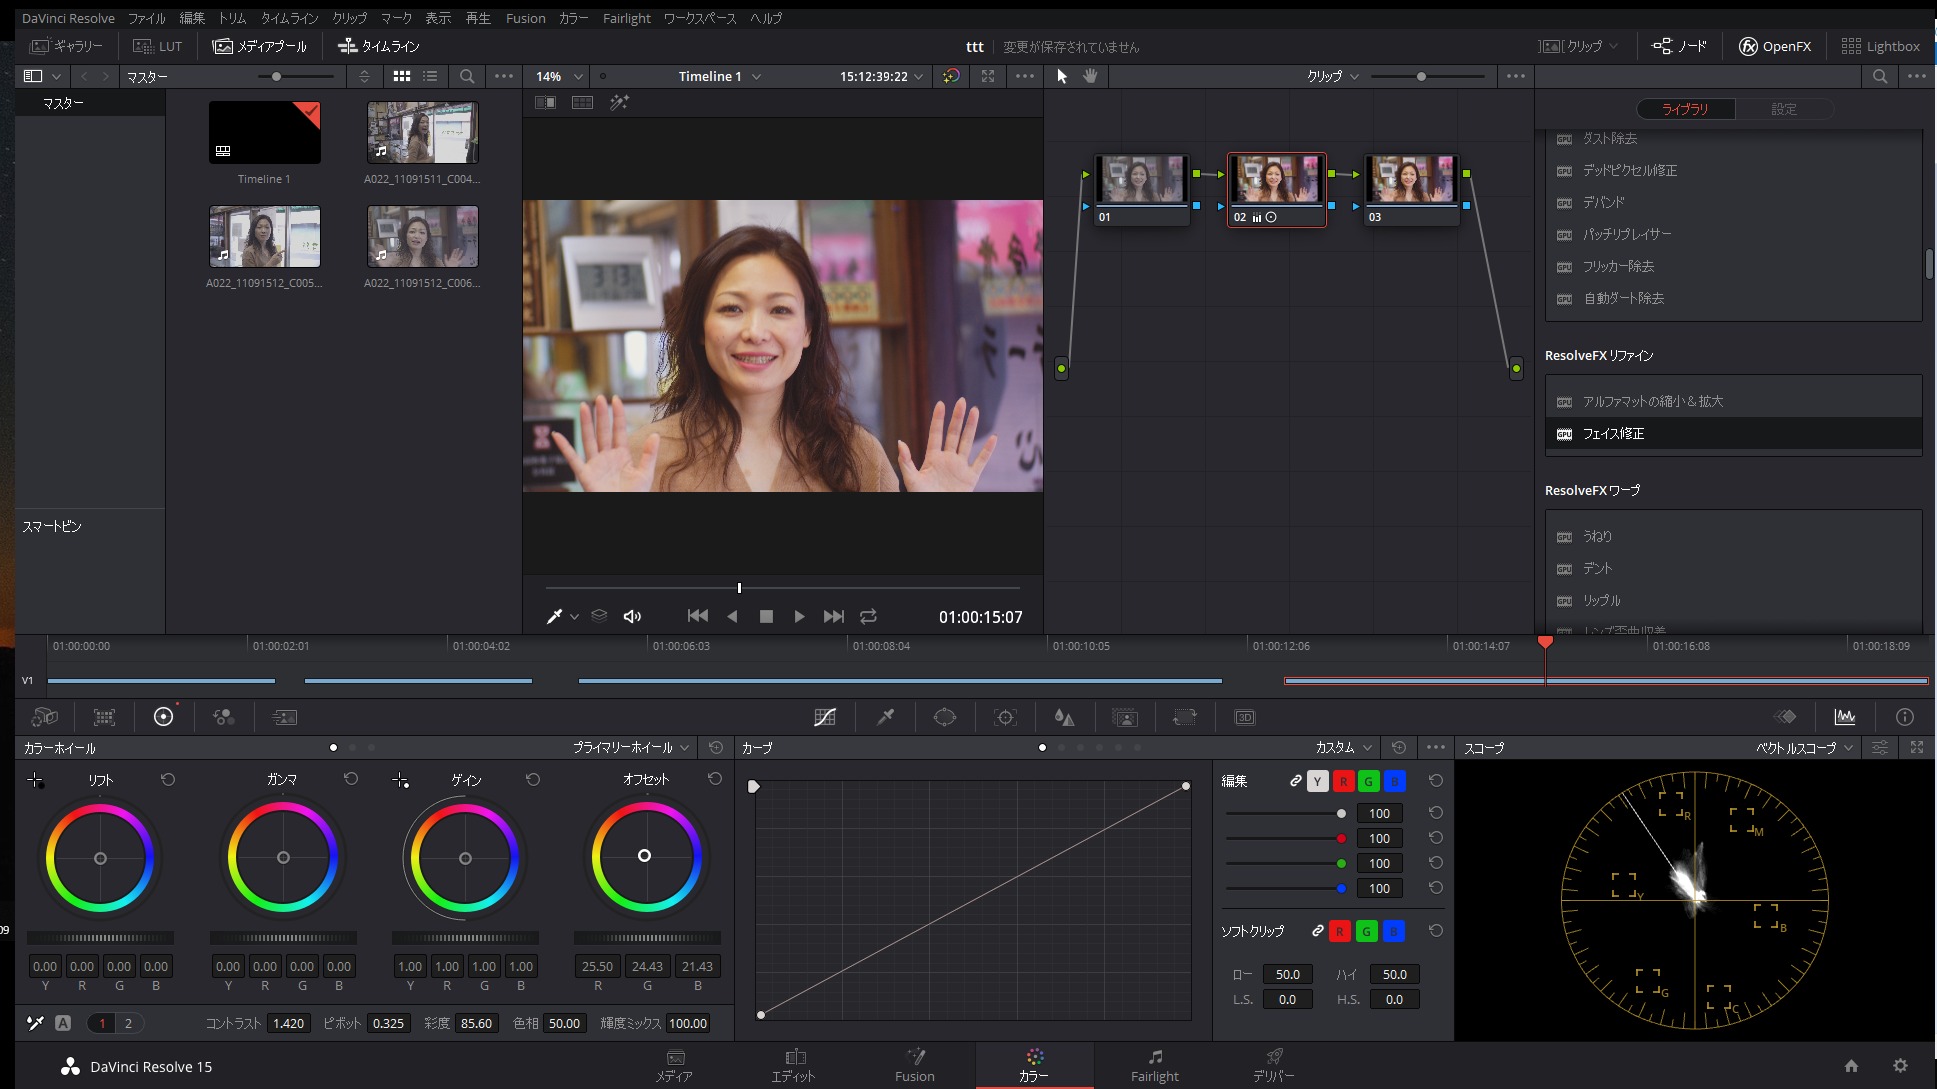Open the Primaries Wheels mode dropdown
The width and height of the screenshot is (1937, 1089).
pyautogui.click(x=631, y=747)
